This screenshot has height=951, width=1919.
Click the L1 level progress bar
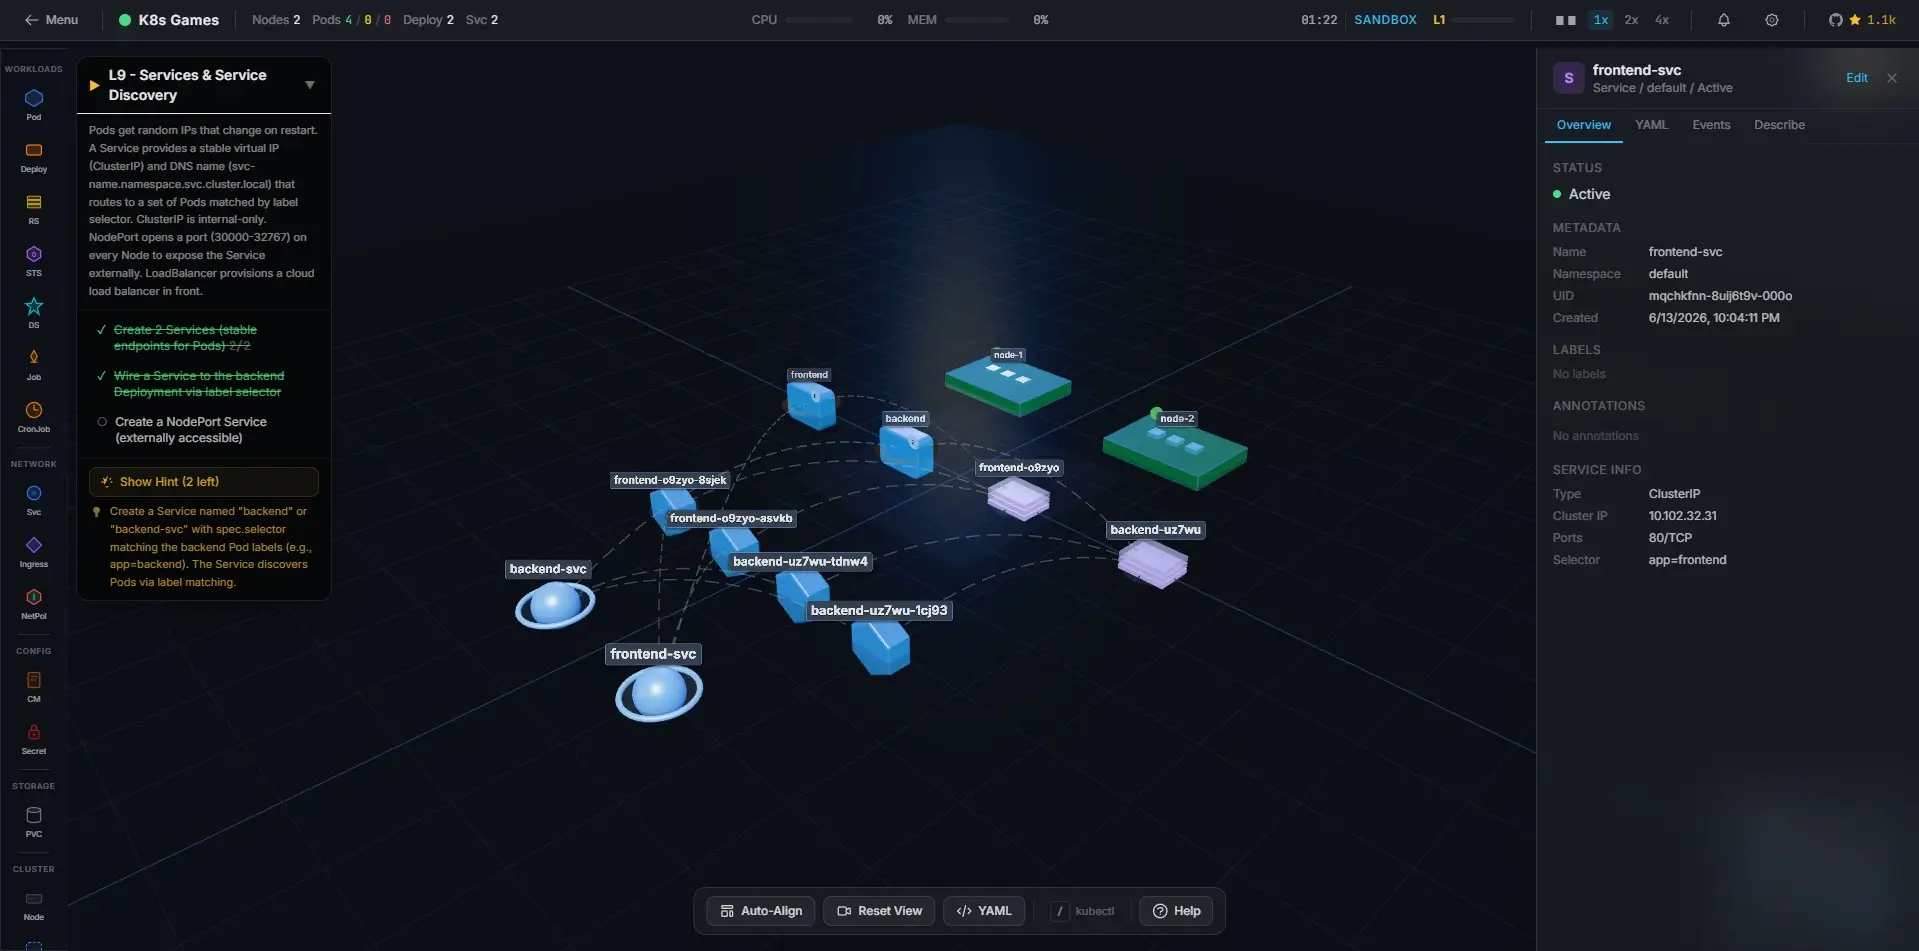coord(1484,20)
